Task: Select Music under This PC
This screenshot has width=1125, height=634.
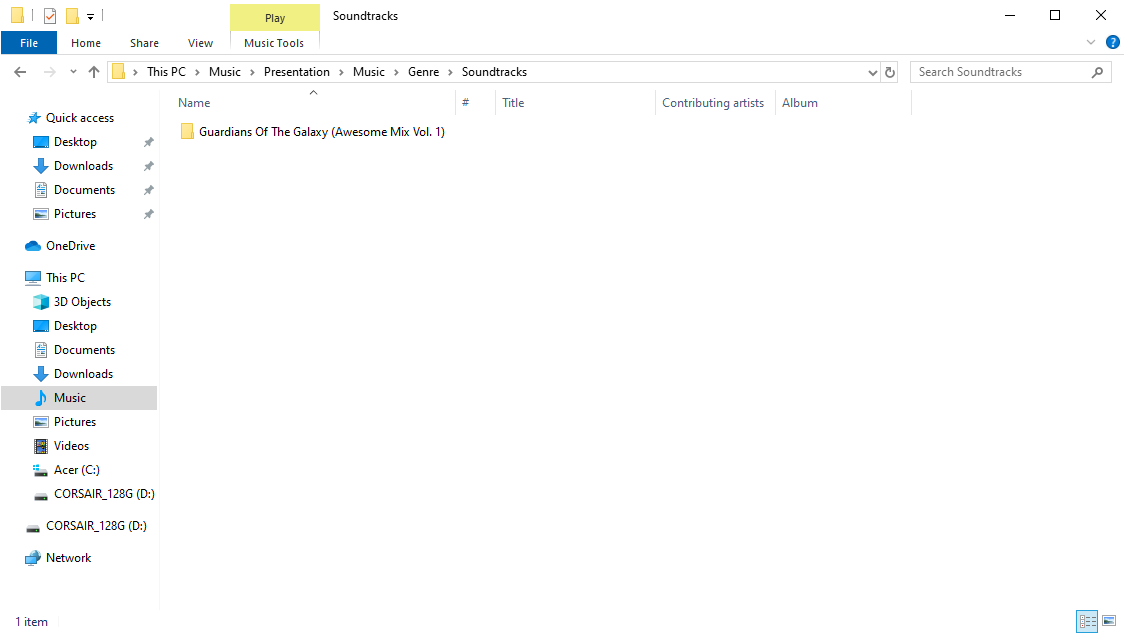Action: click(x=79, y=398)
